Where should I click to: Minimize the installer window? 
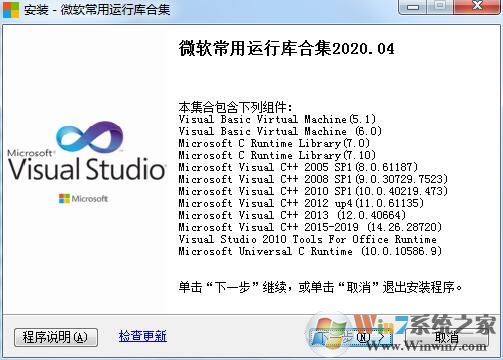point(413,6)
